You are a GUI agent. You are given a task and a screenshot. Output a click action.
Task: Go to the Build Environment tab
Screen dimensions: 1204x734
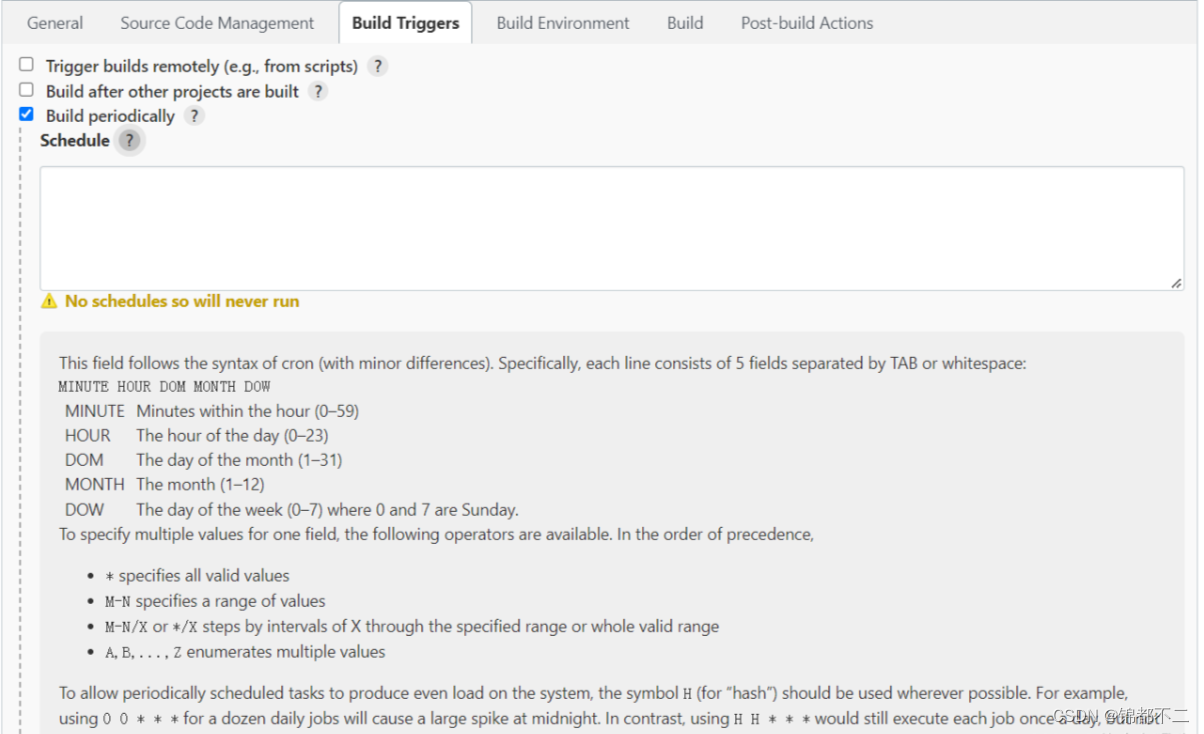563,23
